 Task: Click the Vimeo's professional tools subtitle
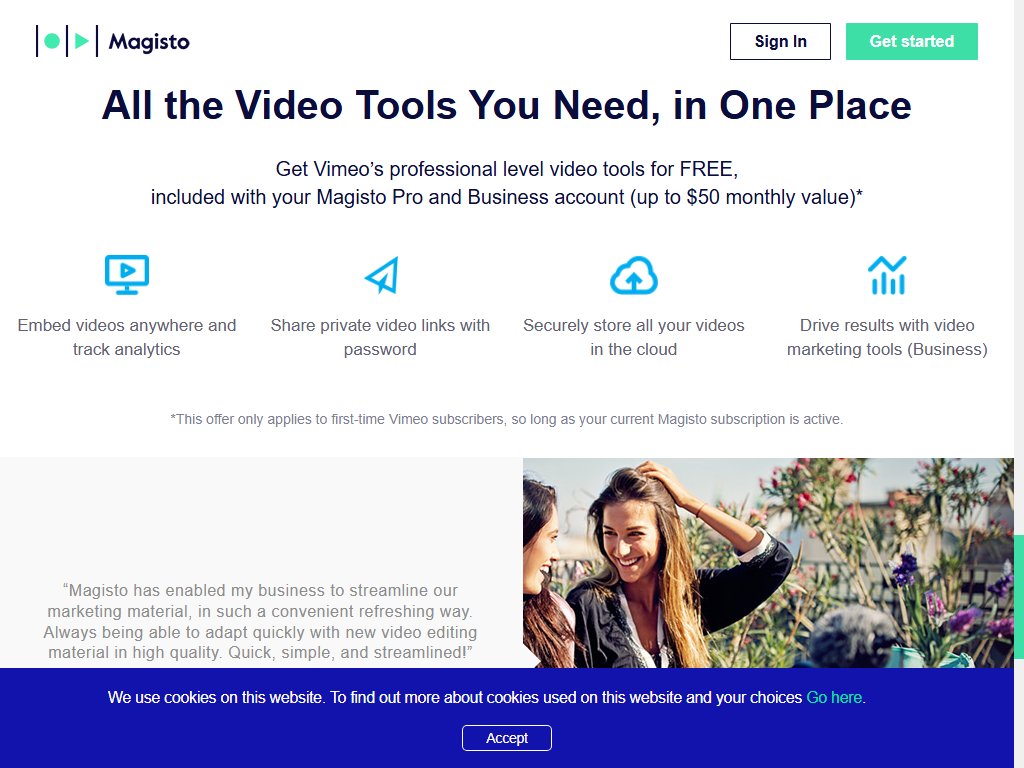pos(506,183)
